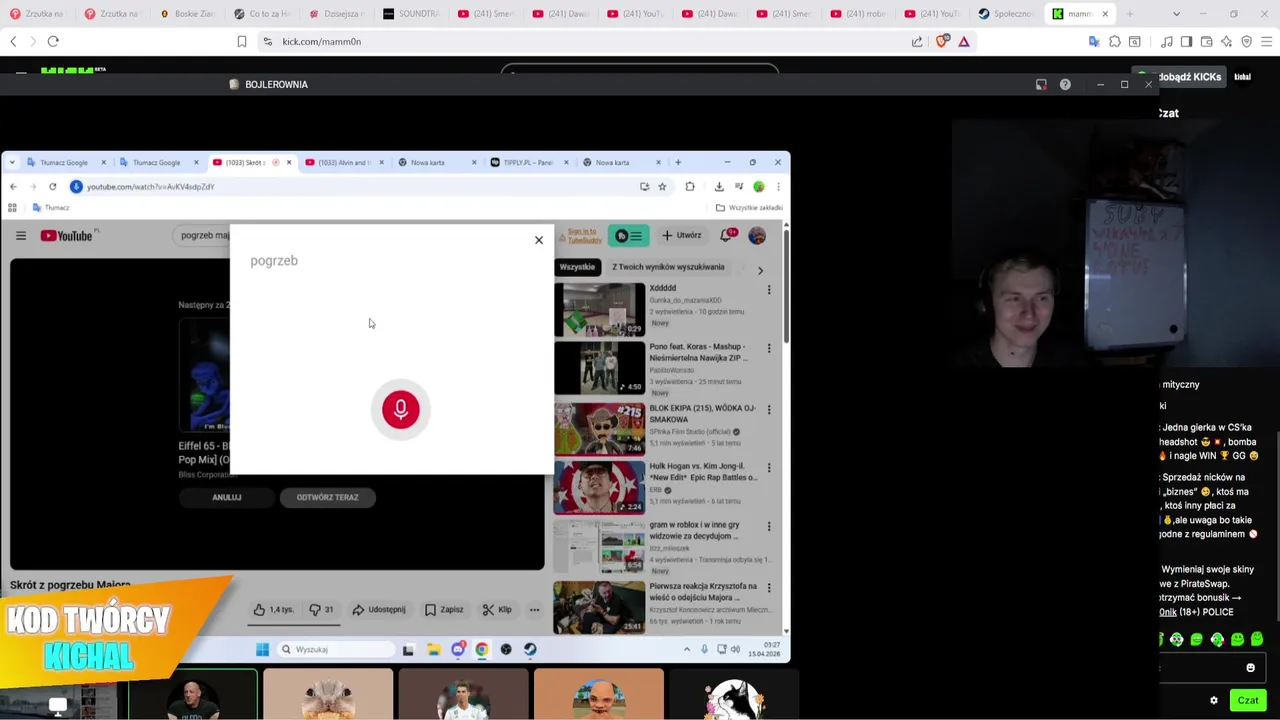
Task: Open the YouTube account avatar menu
Action: coord(757,235)
